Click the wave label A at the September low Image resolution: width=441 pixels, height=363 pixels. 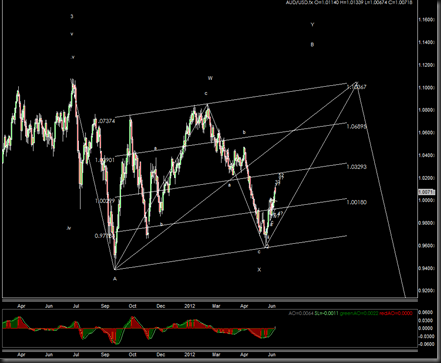point(115,279)
